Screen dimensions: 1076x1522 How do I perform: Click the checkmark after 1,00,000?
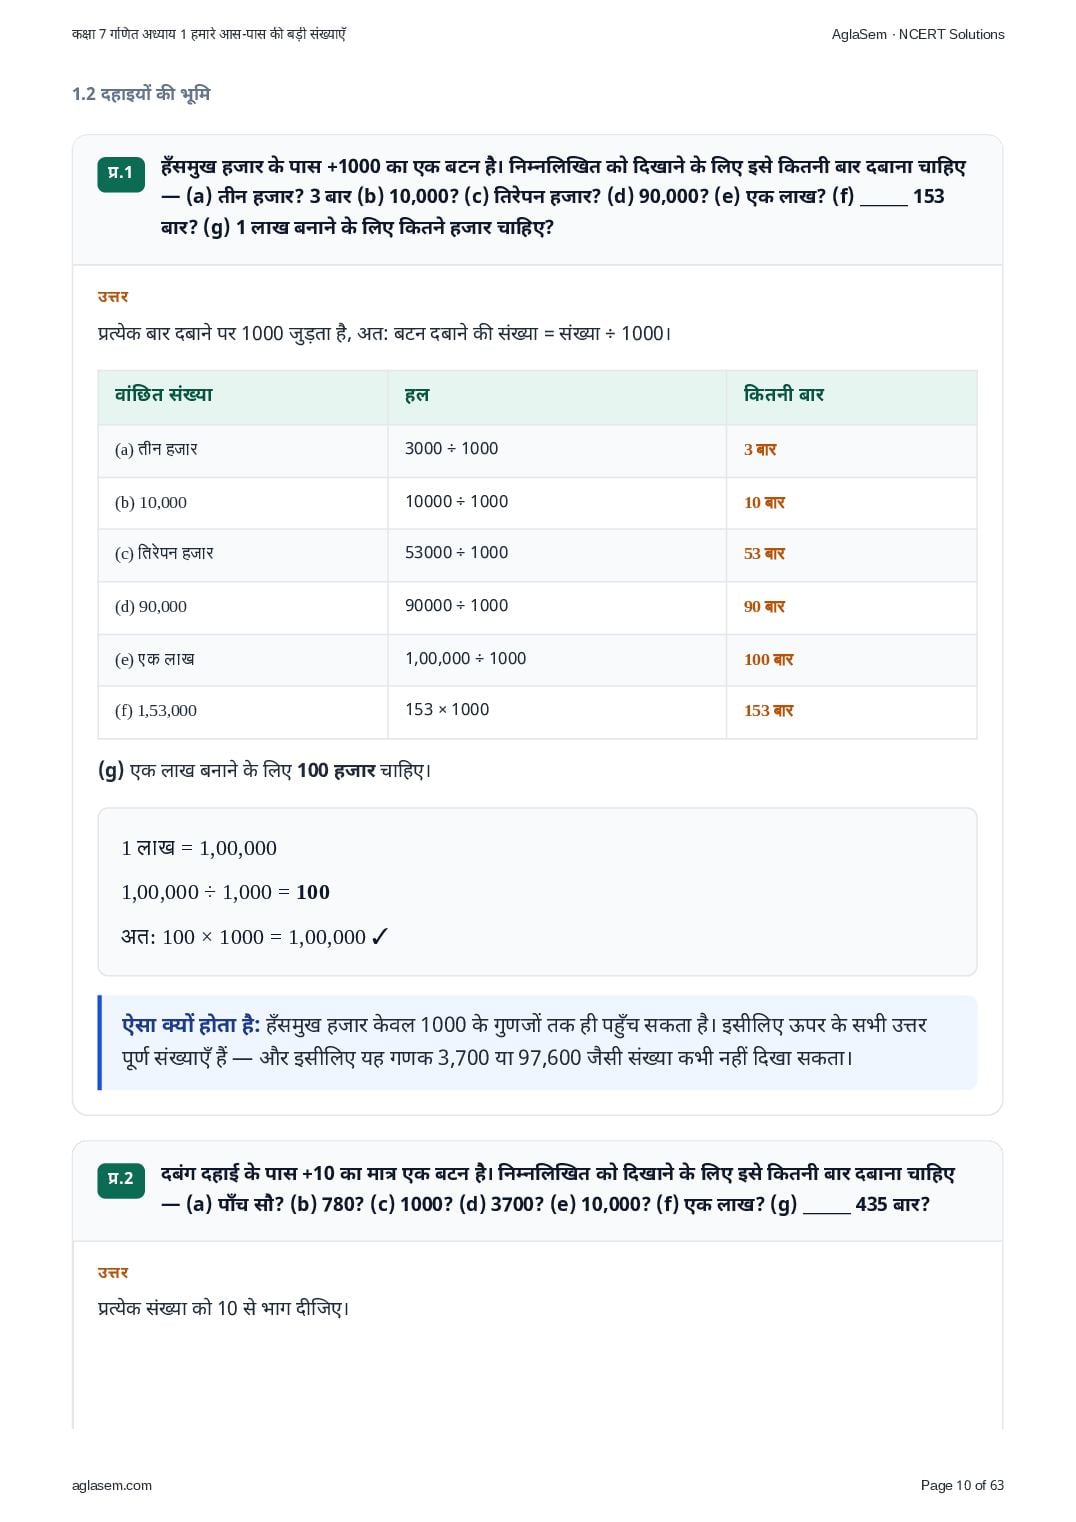click(x=379, y=937)
